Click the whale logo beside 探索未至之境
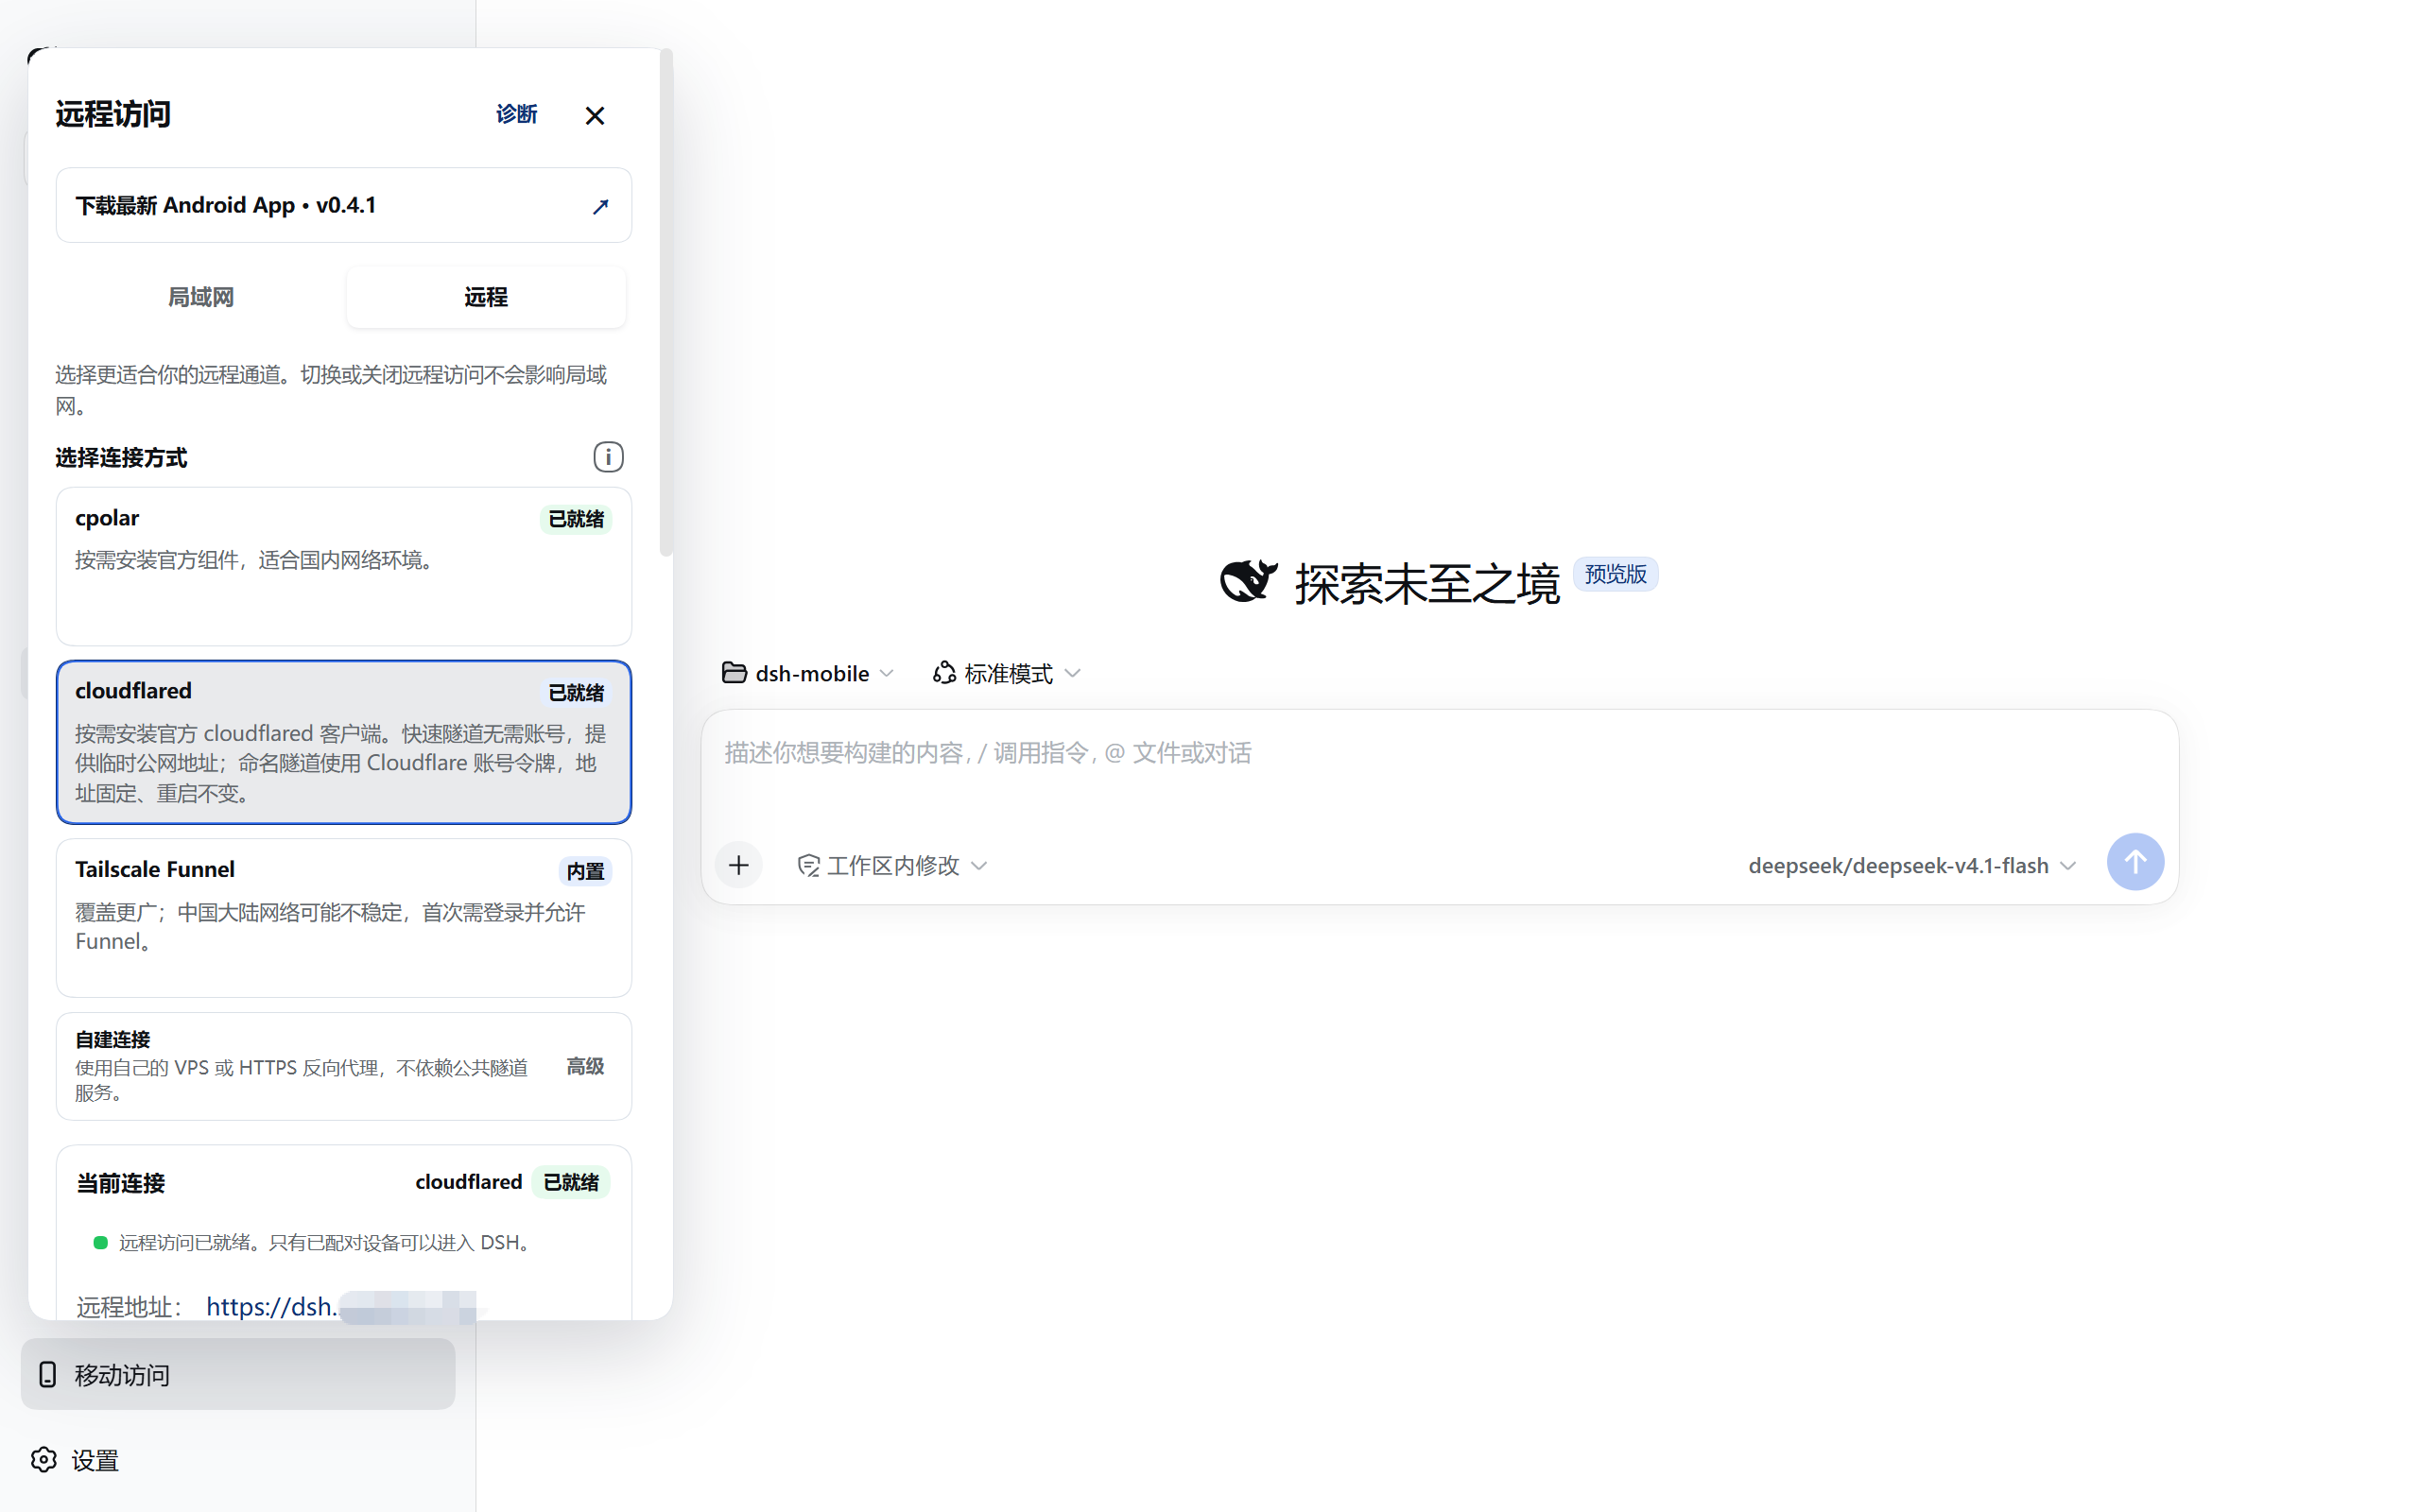 (x=1248, y=581)
